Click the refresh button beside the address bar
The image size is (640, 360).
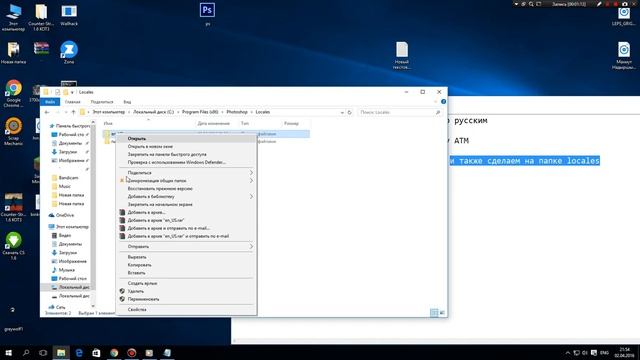tap(349, 112)
